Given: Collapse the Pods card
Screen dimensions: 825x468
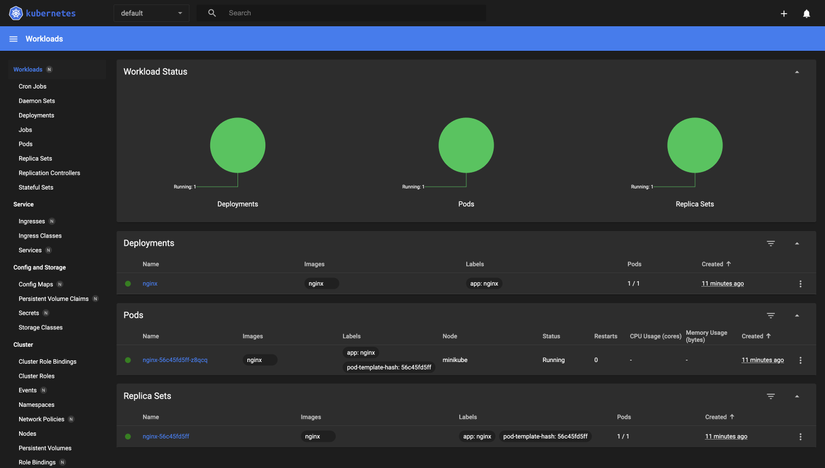Looking at the screenshot, I should point(797,315).
